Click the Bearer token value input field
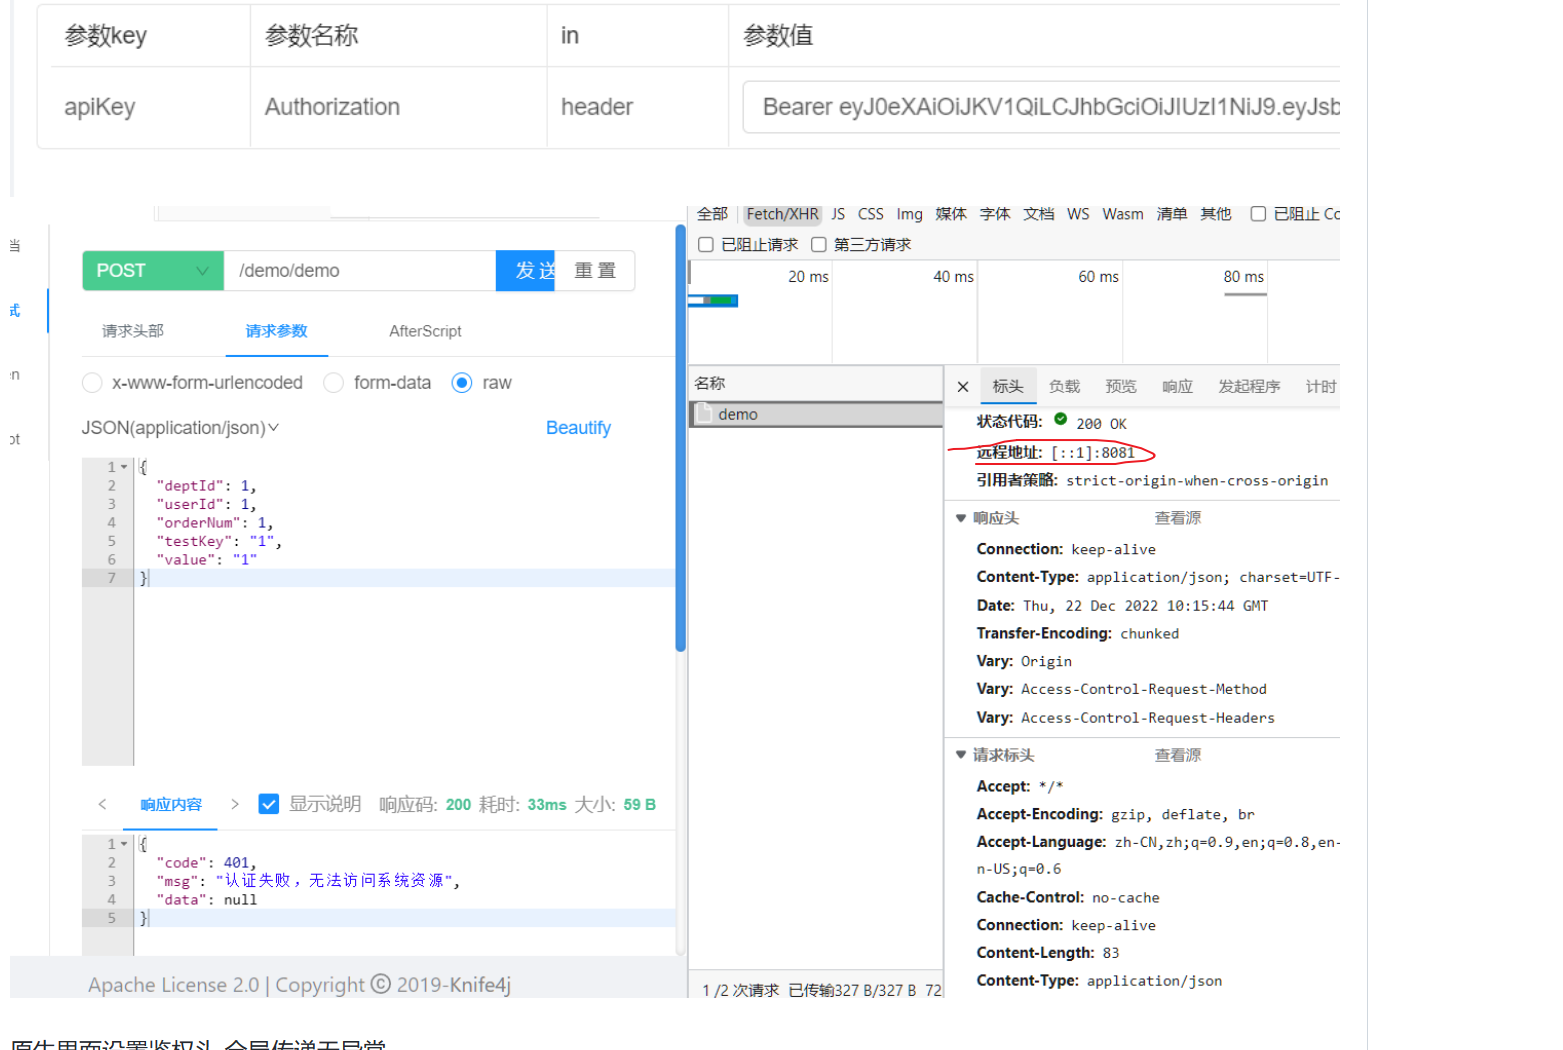The image size is (1563, 1050). [1041, 107]
